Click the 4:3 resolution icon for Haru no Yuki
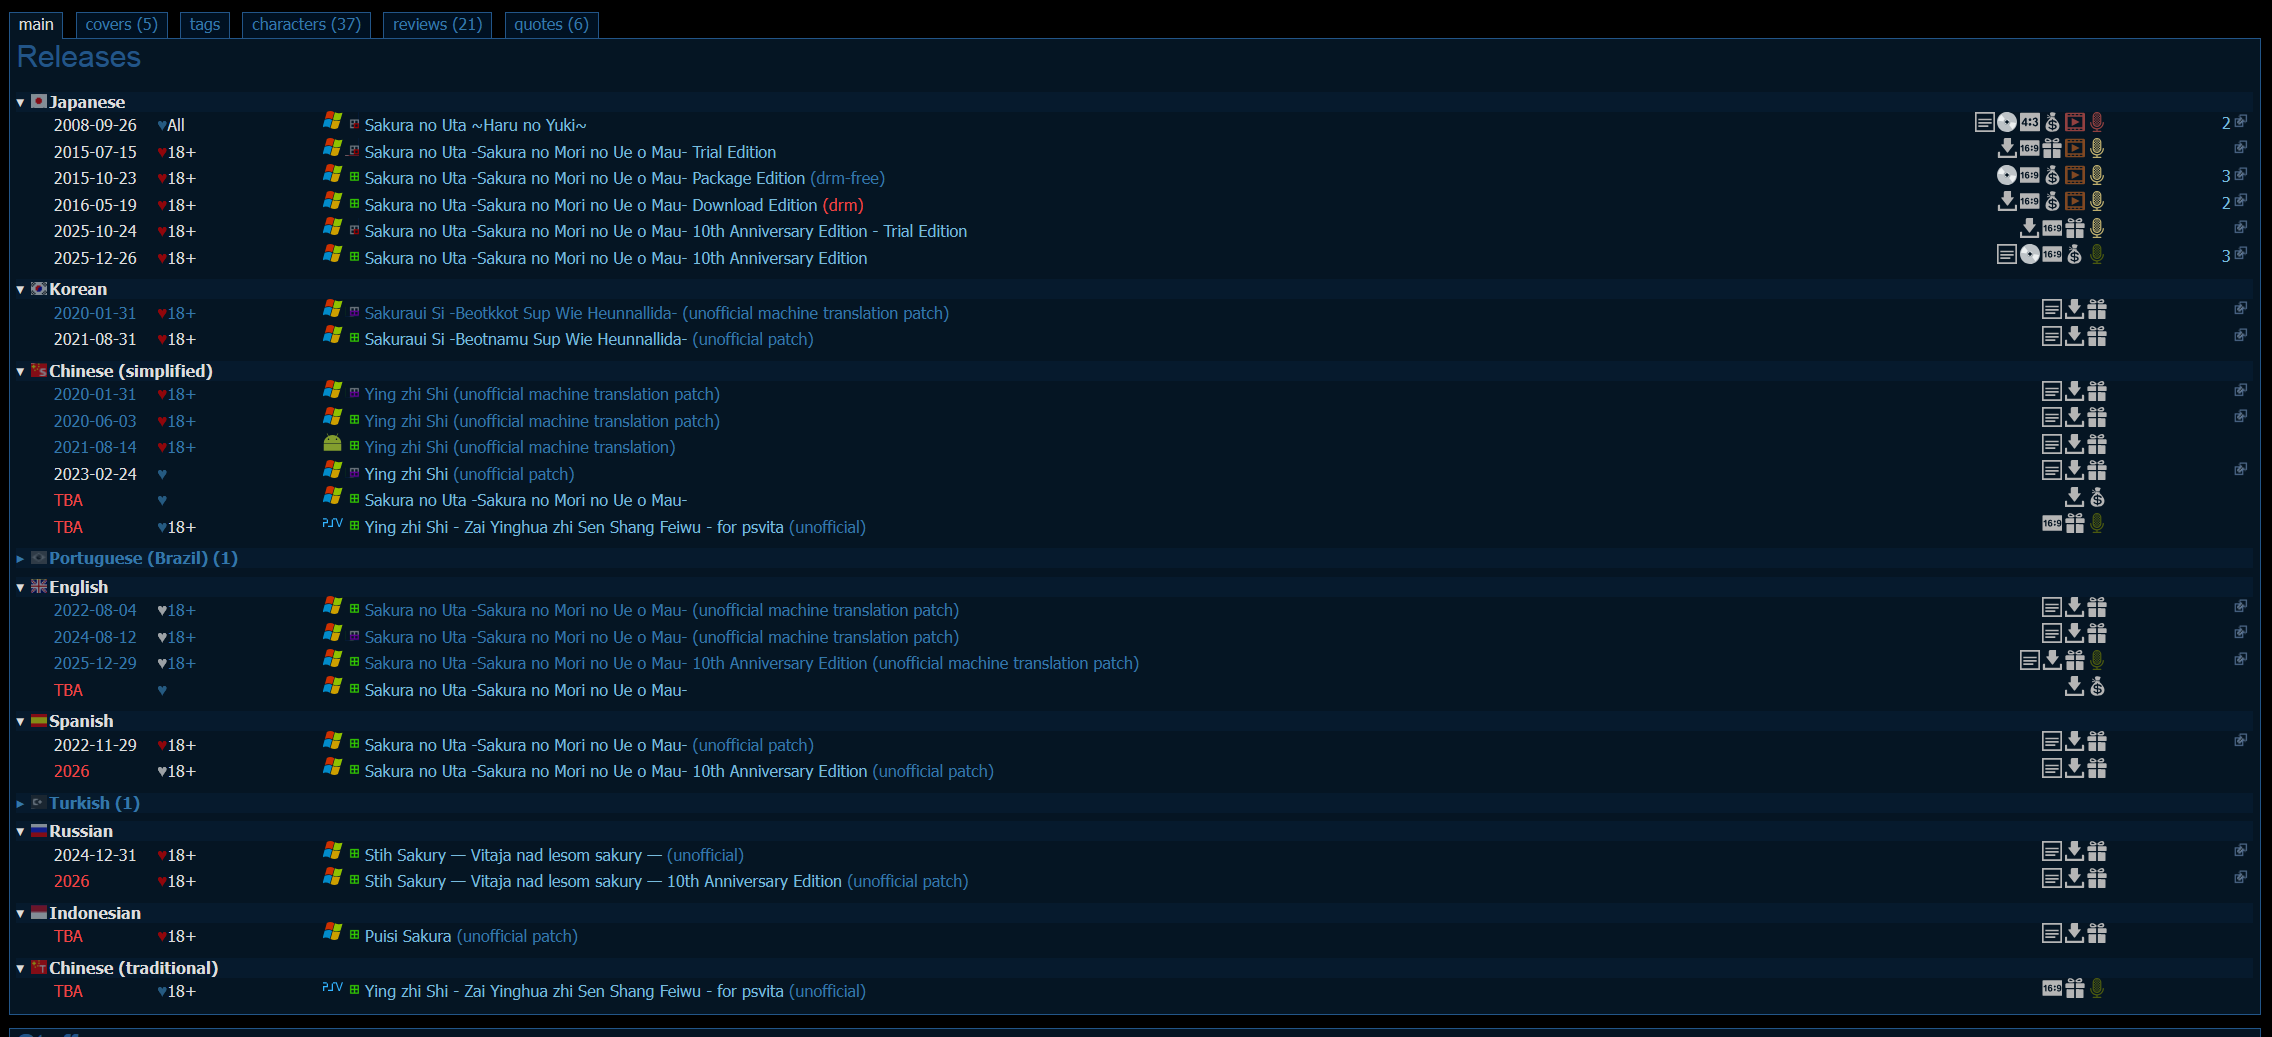Image resolution: width=2272 pixels, height=1037 pixels. coord(2029,122)
